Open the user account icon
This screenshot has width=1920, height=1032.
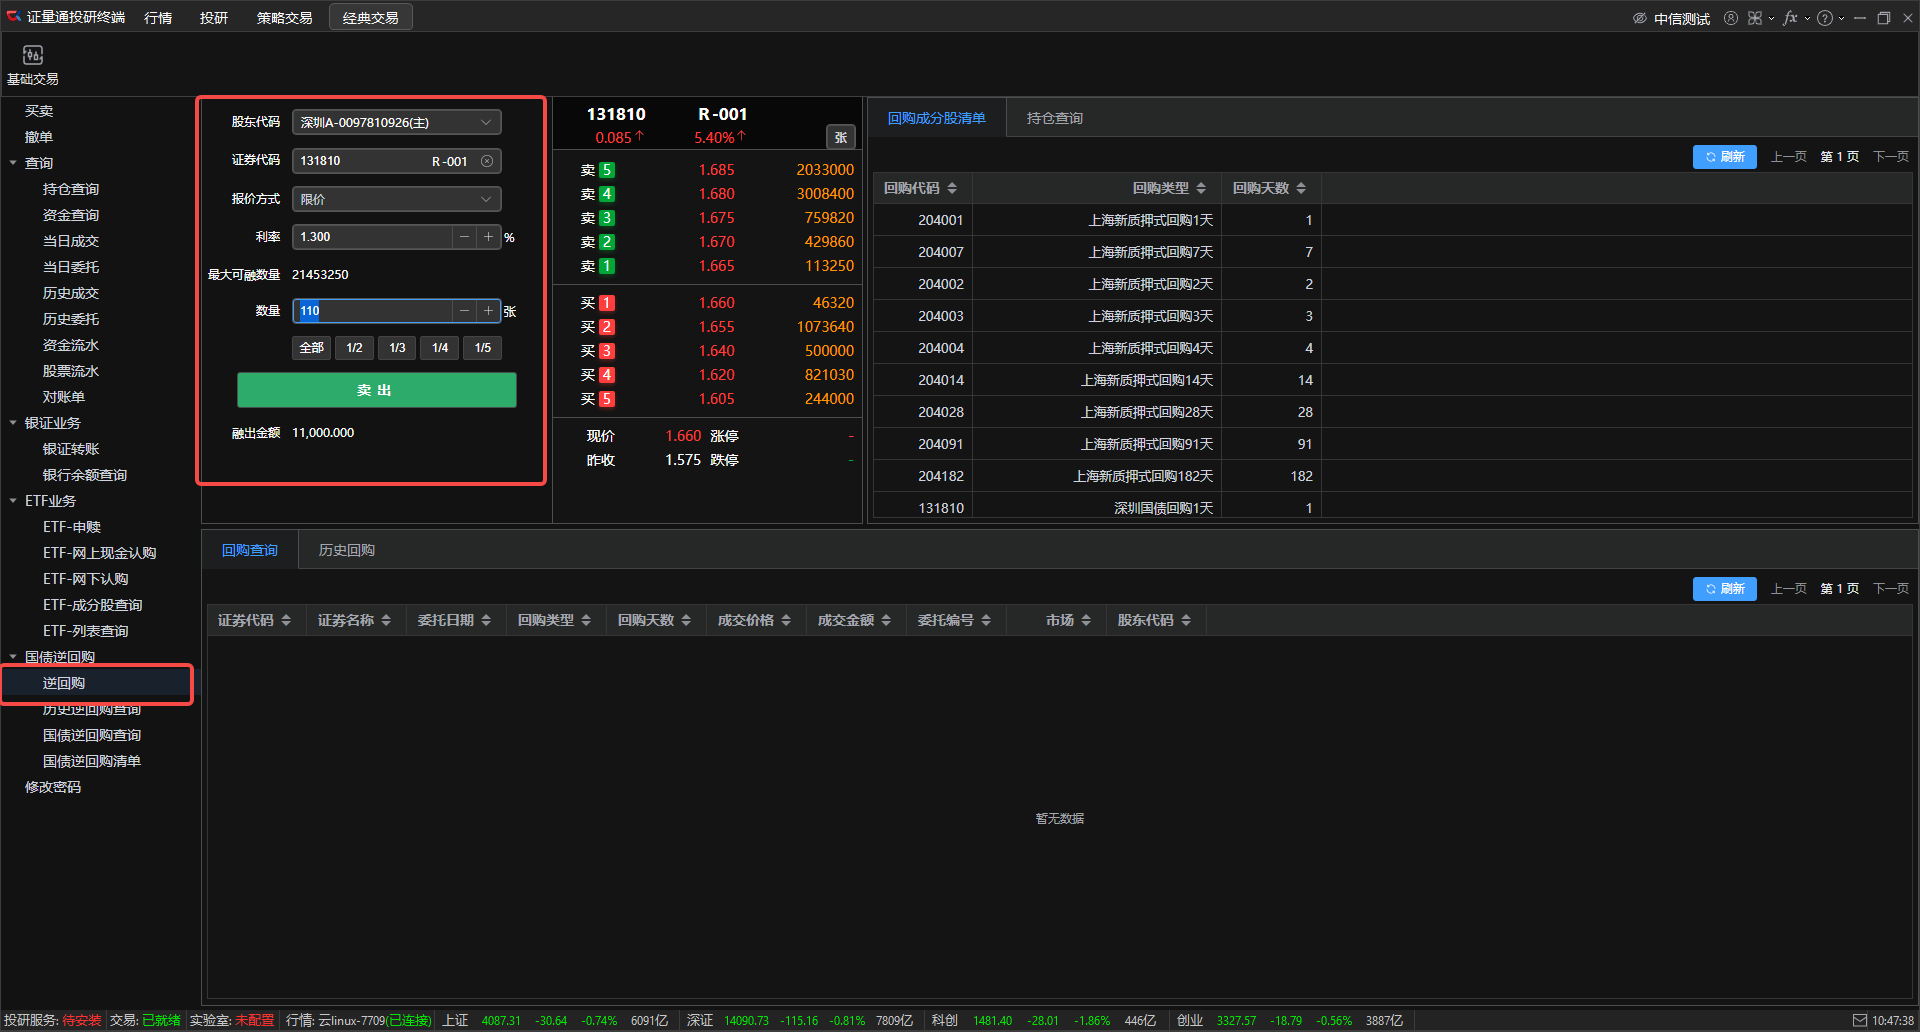(1730, 18)
